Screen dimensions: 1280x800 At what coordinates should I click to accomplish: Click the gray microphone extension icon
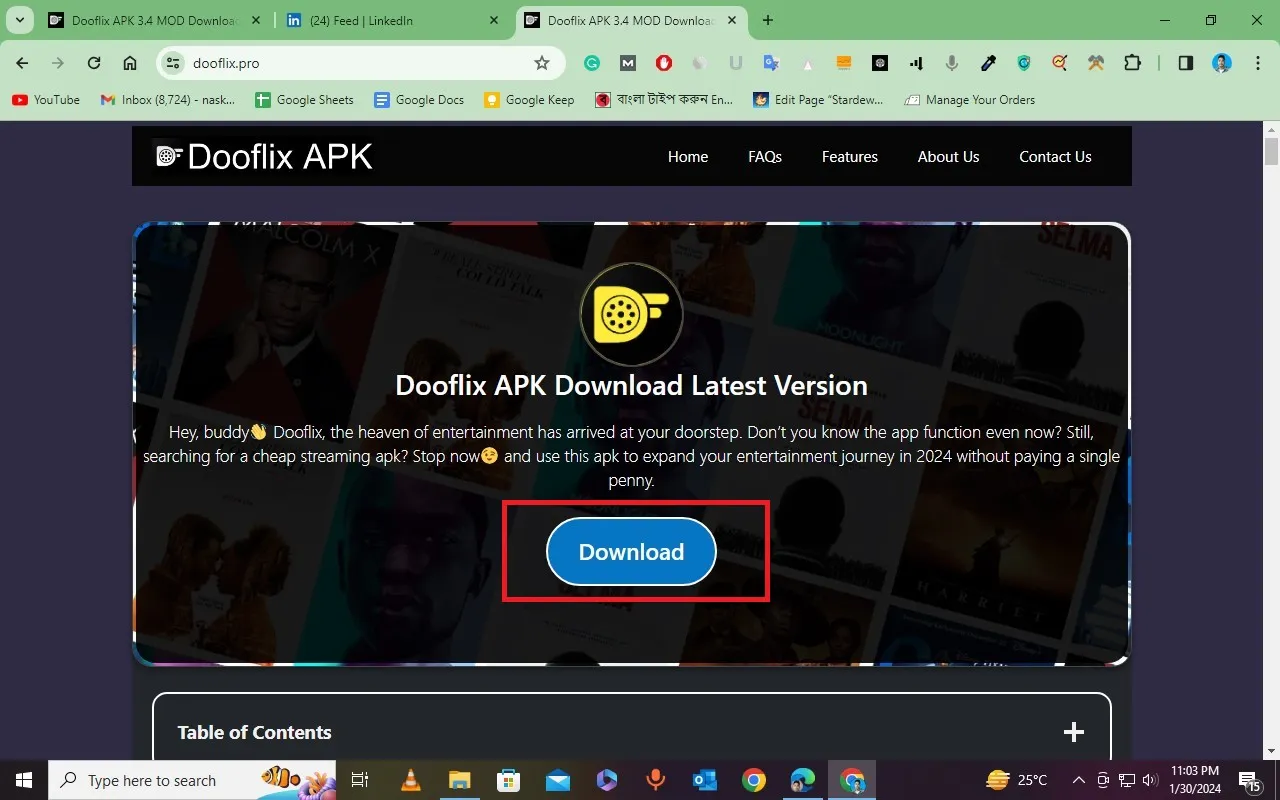[952, 63]
